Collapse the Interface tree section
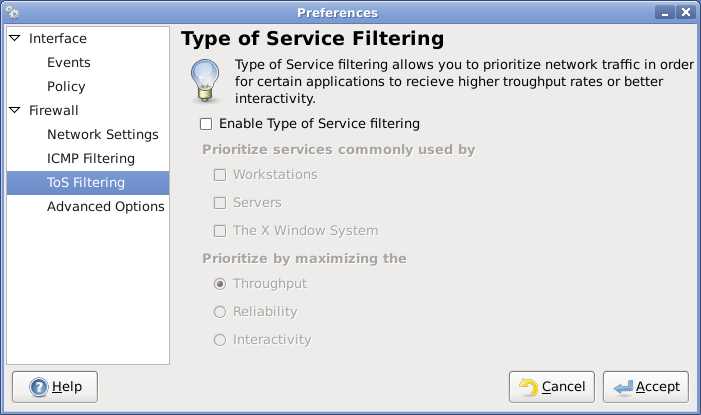This screenshot has height=415, width=701. point(15,38)
